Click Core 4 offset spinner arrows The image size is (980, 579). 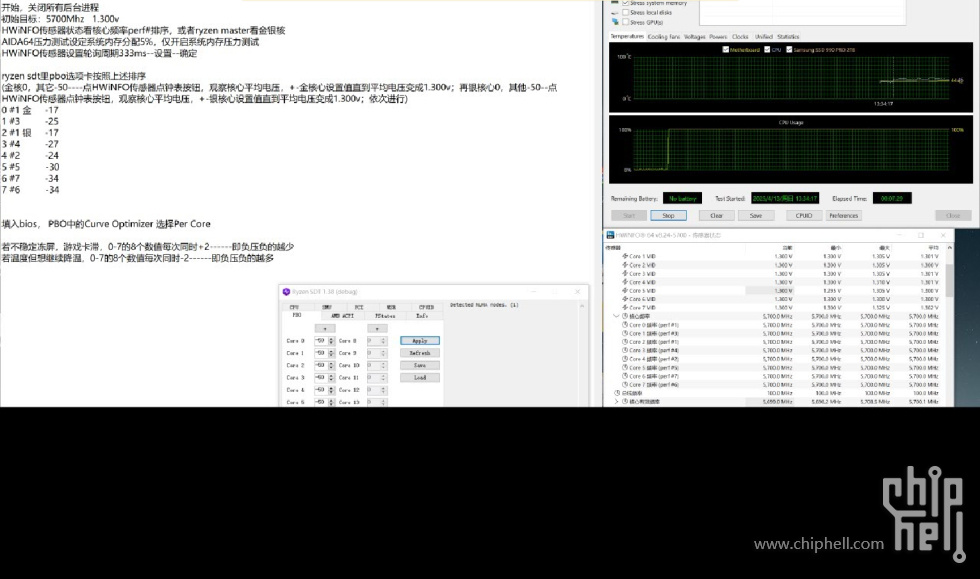point(331,390)
